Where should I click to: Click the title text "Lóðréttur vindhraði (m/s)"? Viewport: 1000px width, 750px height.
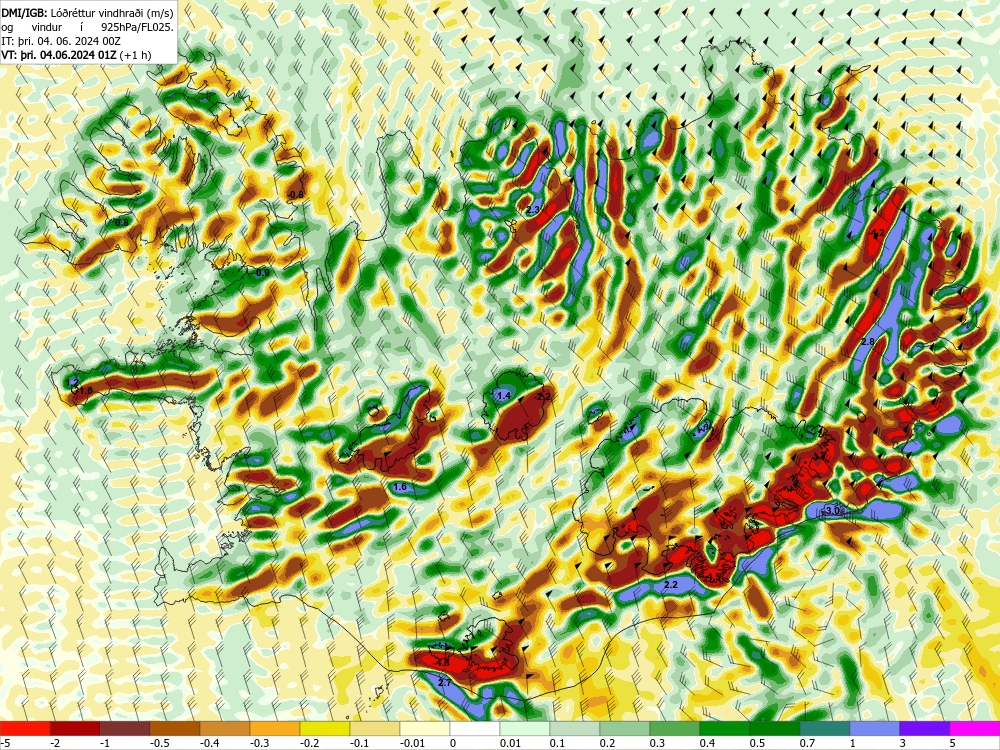[110, 12]
